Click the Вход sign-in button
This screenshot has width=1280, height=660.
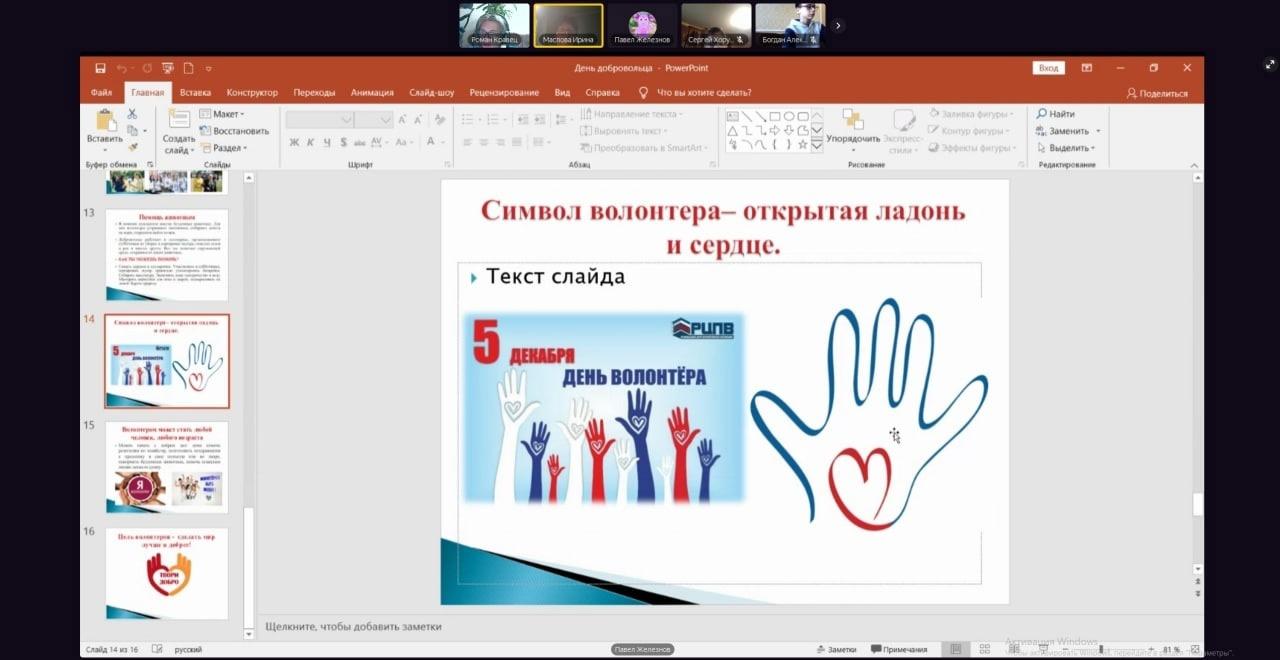(x=1048, y=68)
